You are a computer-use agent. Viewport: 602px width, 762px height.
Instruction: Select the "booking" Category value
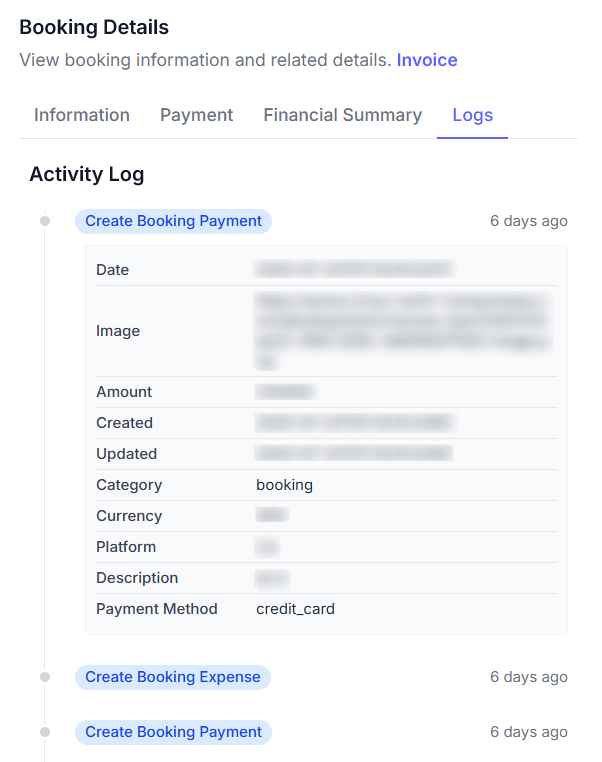(x=284, y=485)
